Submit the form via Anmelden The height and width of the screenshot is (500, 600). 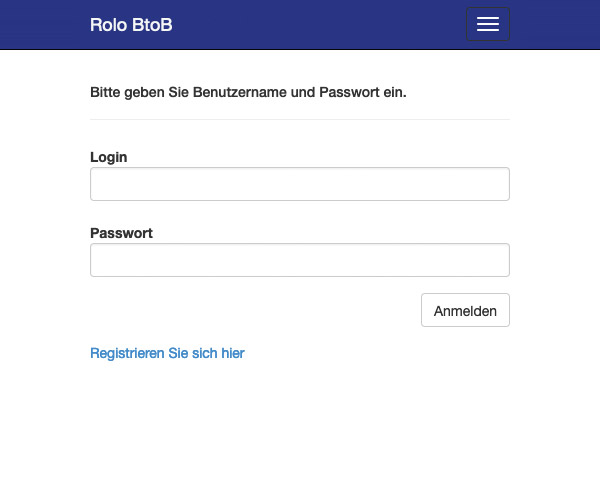click(x=465, y=310)
